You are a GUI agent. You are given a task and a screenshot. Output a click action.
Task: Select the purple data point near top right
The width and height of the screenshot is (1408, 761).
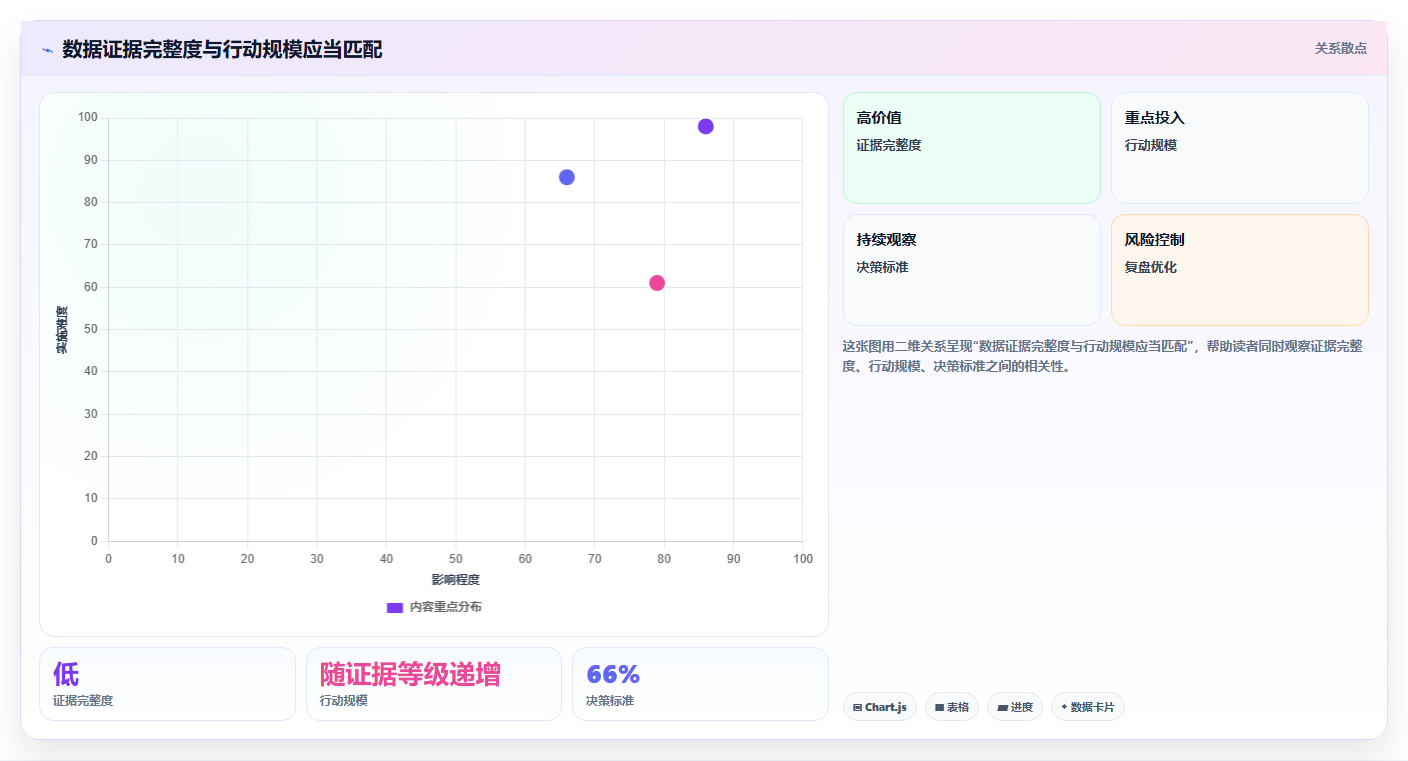pos(706,126)
